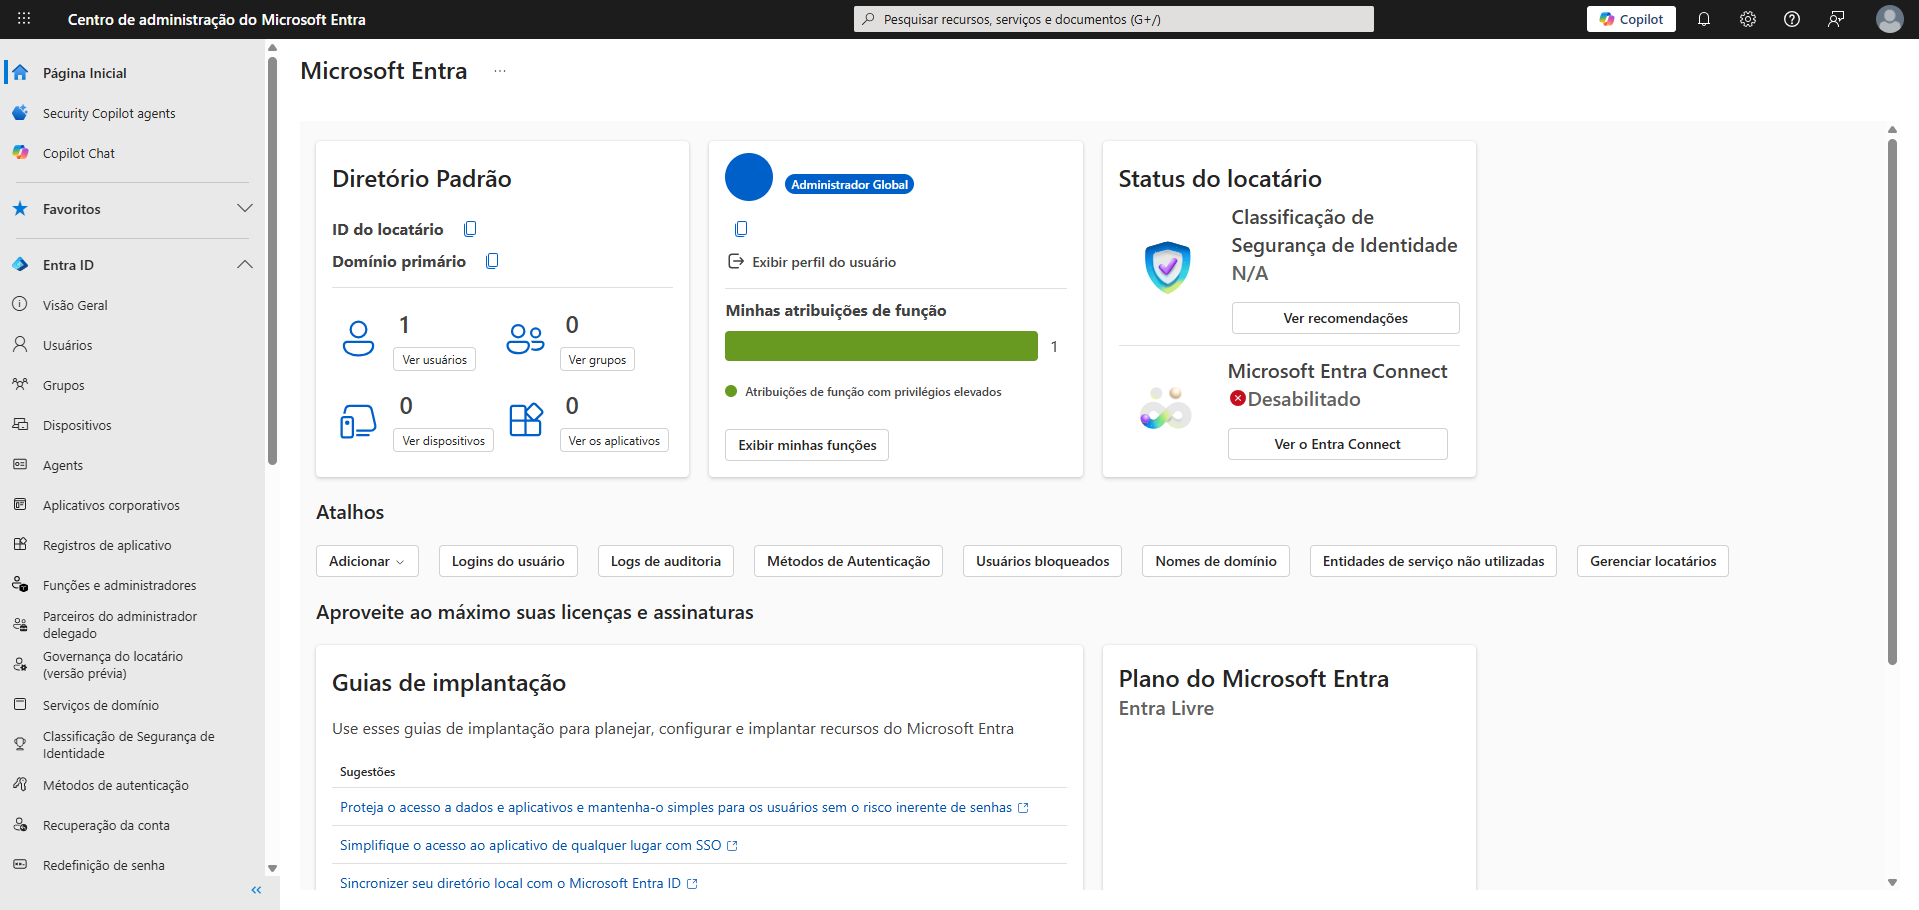
Task: Click the Dispositivos icon in sidebar
Action: [x=20, y=424]
